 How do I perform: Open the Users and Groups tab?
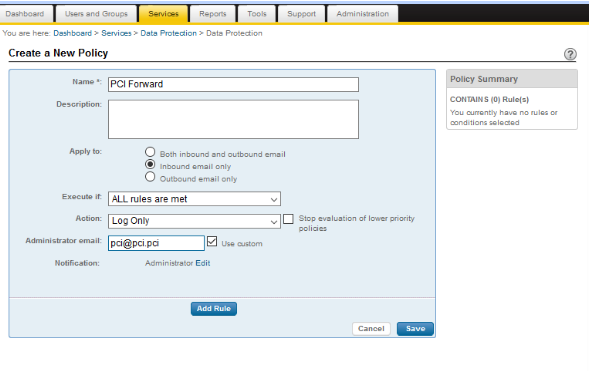point(96,14)
